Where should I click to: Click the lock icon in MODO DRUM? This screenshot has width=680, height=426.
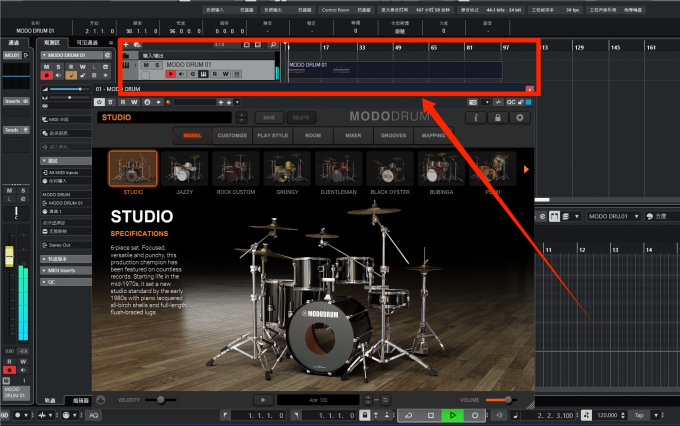tap(498, 118)
